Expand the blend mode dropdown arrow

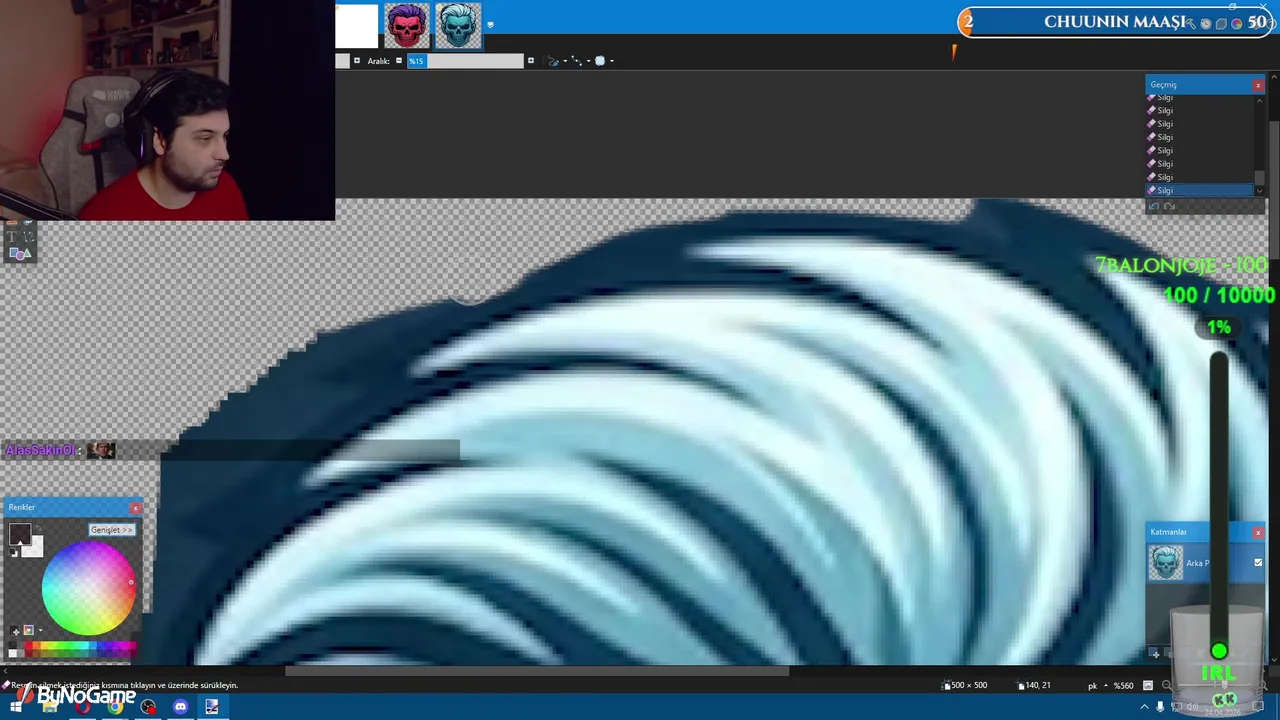pos(612,61)
